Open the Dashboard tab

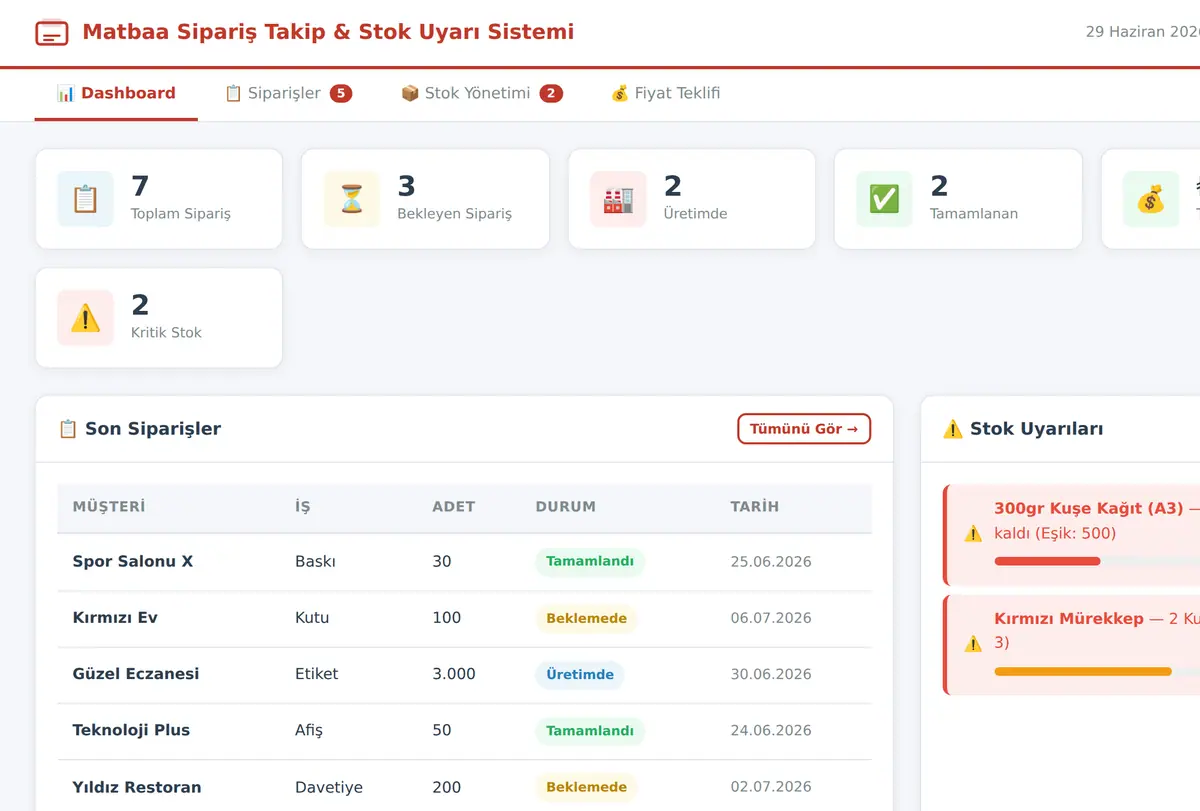(116, 93)
